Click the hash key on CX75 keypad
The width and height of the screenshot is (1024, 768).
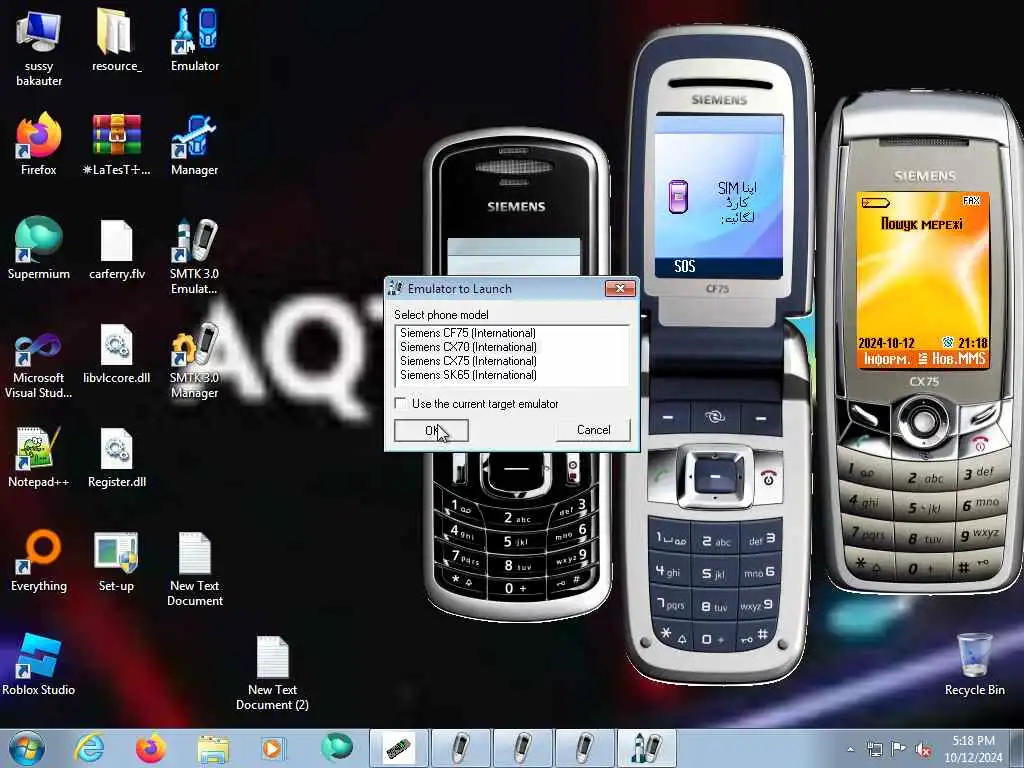coord(971,567)
